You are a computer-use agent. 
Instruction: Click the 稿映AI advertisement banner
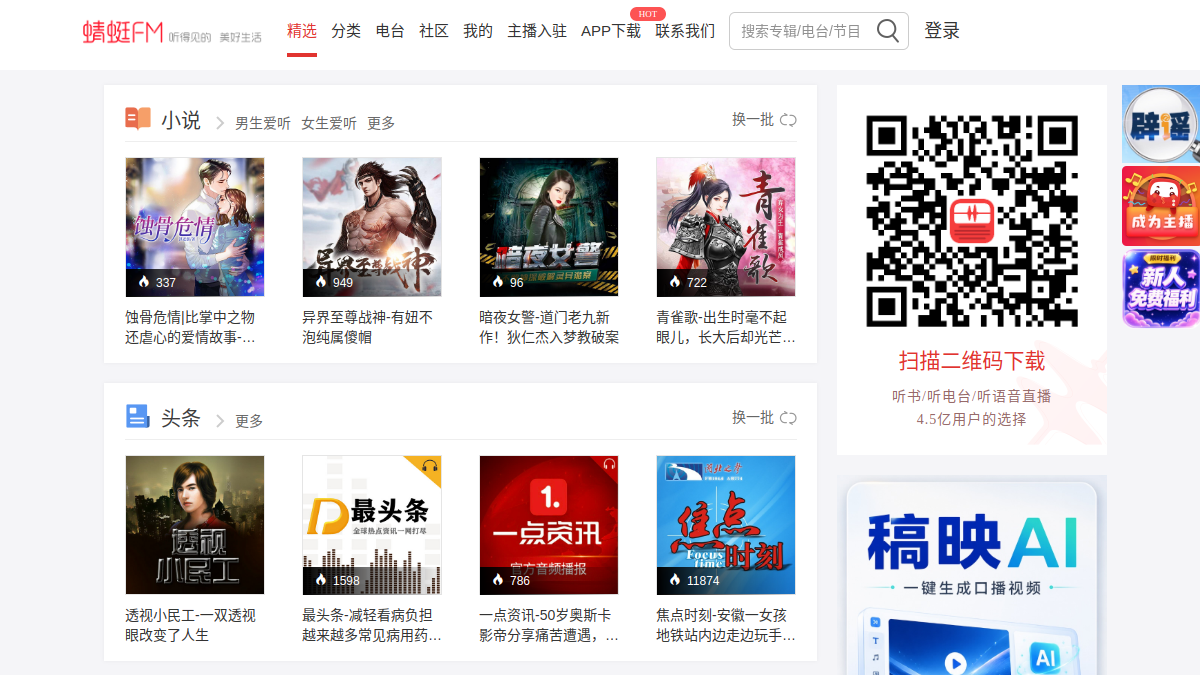pyautogui.click(x=972, y=575)
